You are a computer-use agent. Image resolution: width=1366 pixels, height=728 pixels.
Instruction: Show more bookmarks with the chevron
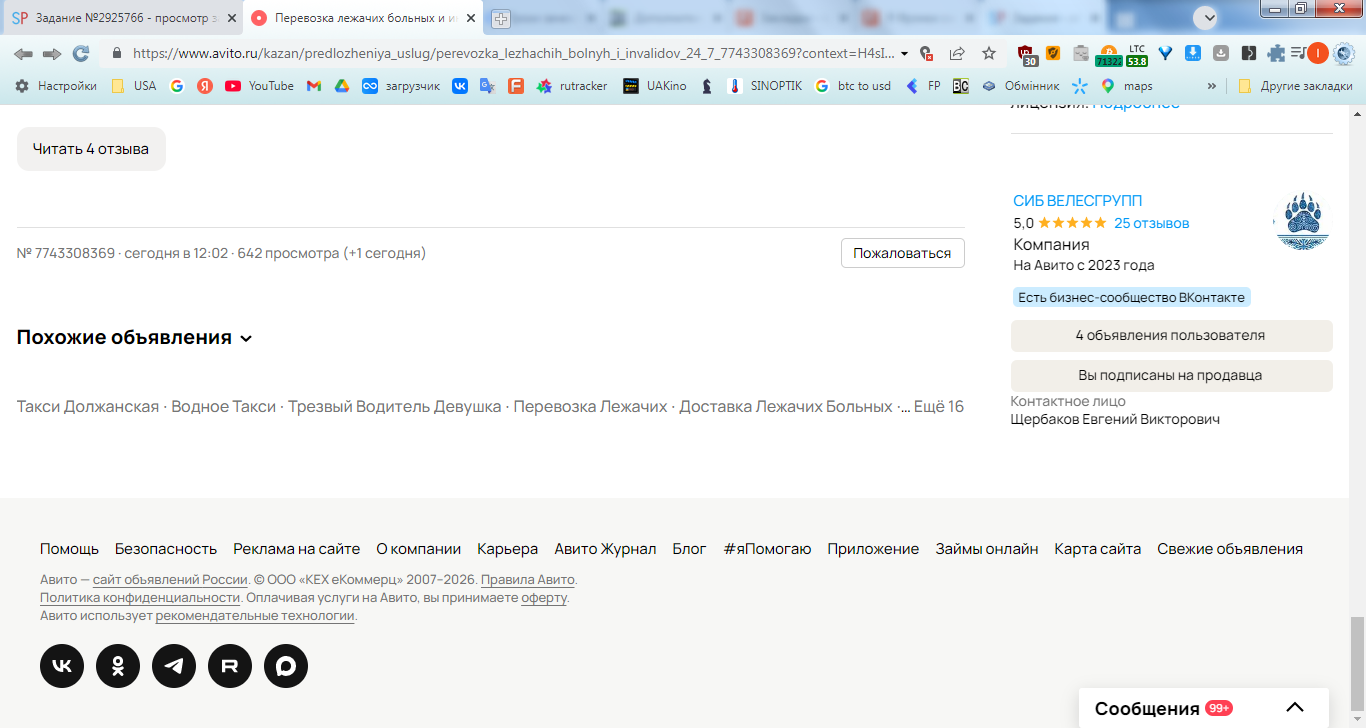(1212, 86)
